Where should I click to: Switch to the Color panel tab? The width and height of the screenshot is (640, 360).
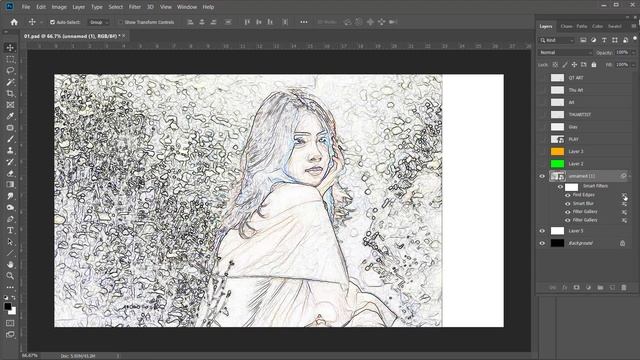pos(598,26)
